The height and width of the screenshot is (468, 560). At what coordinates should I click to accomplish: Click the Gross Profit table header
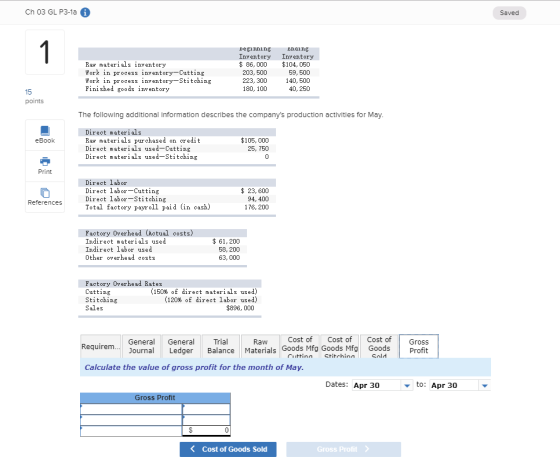pyautogui.click(x=155, y=398)
